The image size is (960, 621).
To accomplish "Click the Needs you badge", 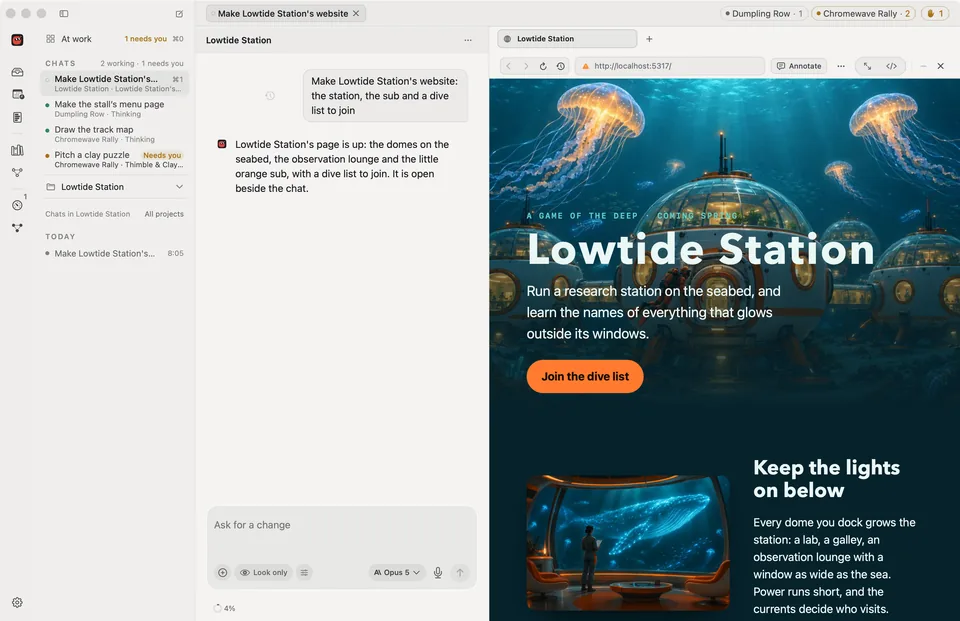I will tap(162, 156).
